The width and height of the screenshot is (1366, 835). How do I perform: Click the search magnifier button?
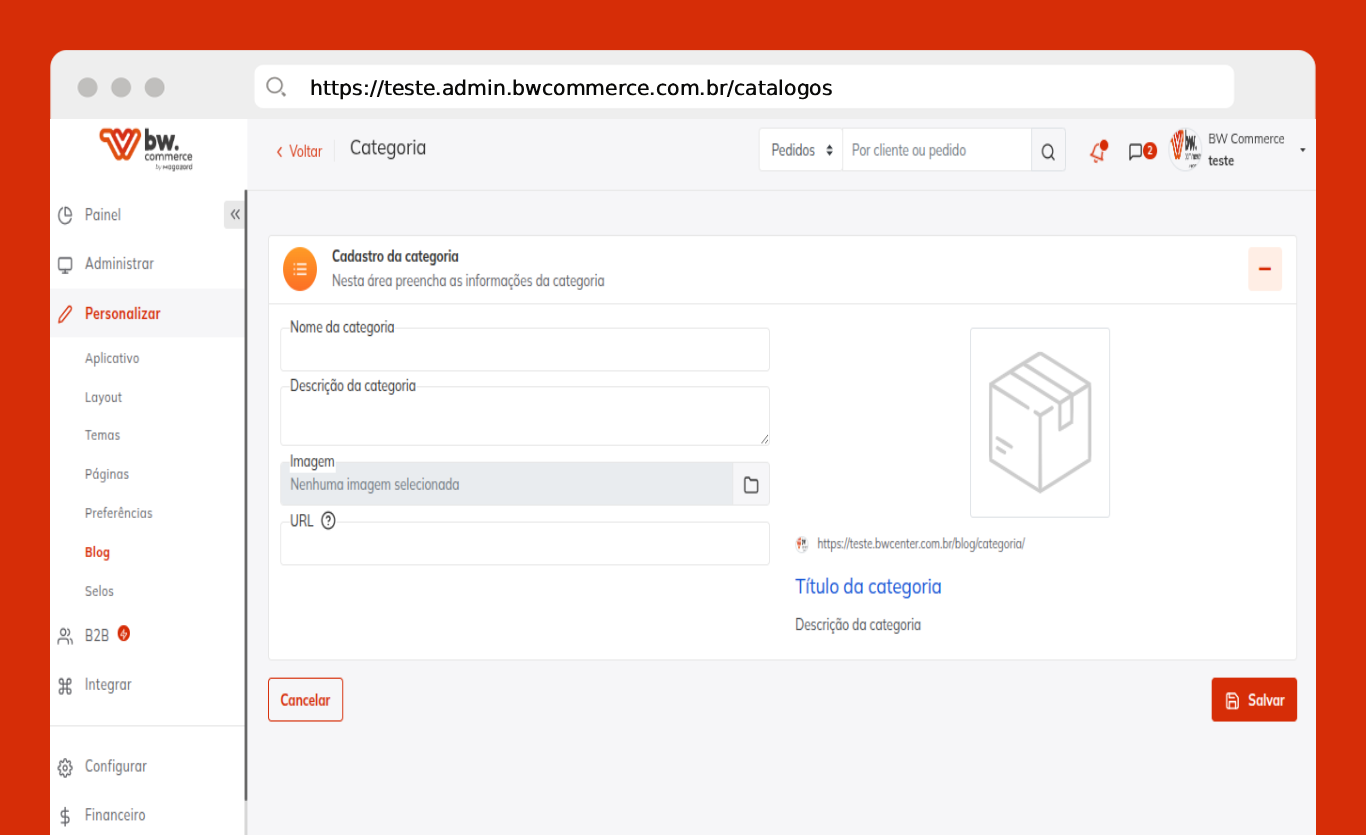(x=1048, y=151)
